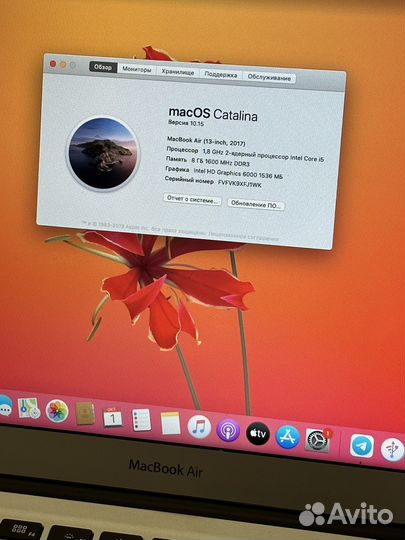Click the Версия 10.15 text
The image size is (405, 540).
(x=186, y=123)
